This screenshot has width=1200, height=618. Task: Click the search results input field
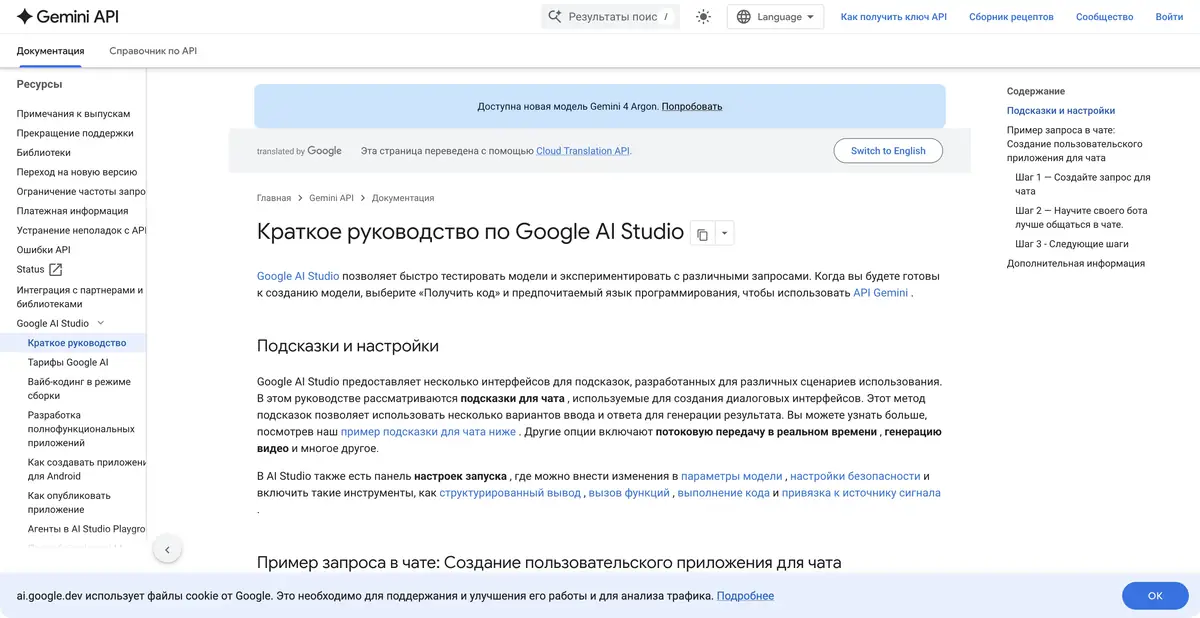pos(610,16)
